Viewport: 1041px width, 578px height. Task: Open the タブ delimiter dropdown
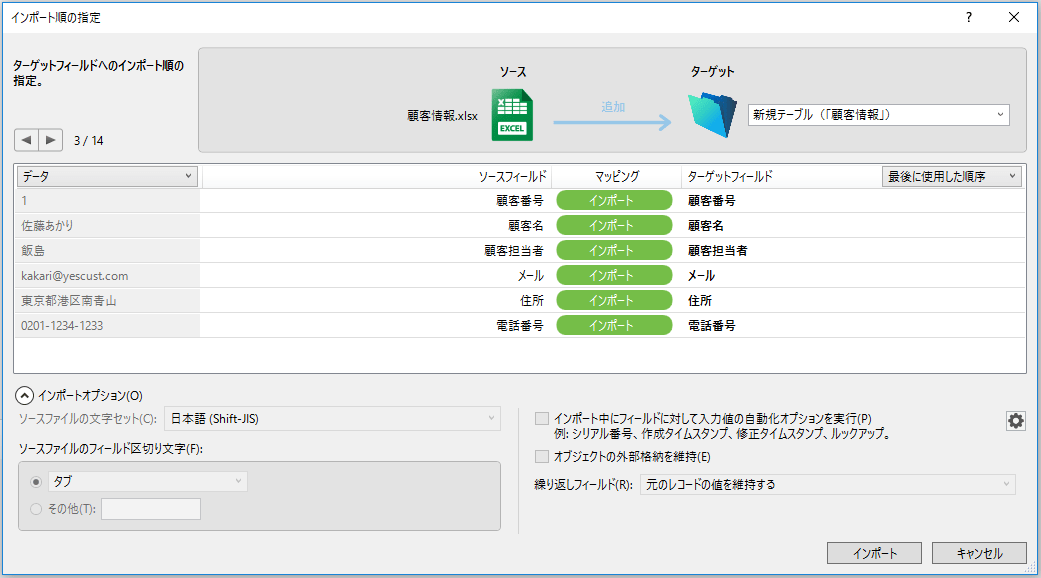pyautogui.click(x=147, y=482)
